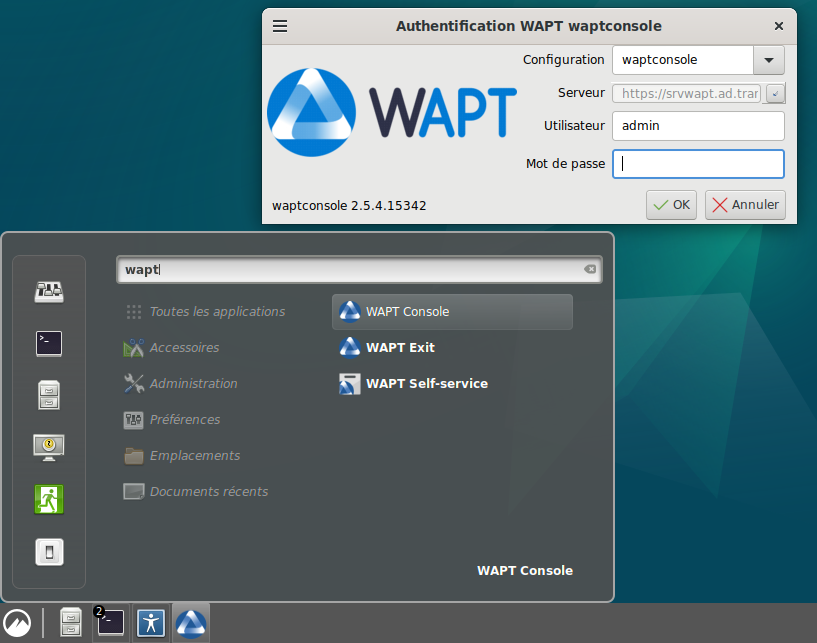
Task: Clear the menu search text
Action: [x=590, y=269]
